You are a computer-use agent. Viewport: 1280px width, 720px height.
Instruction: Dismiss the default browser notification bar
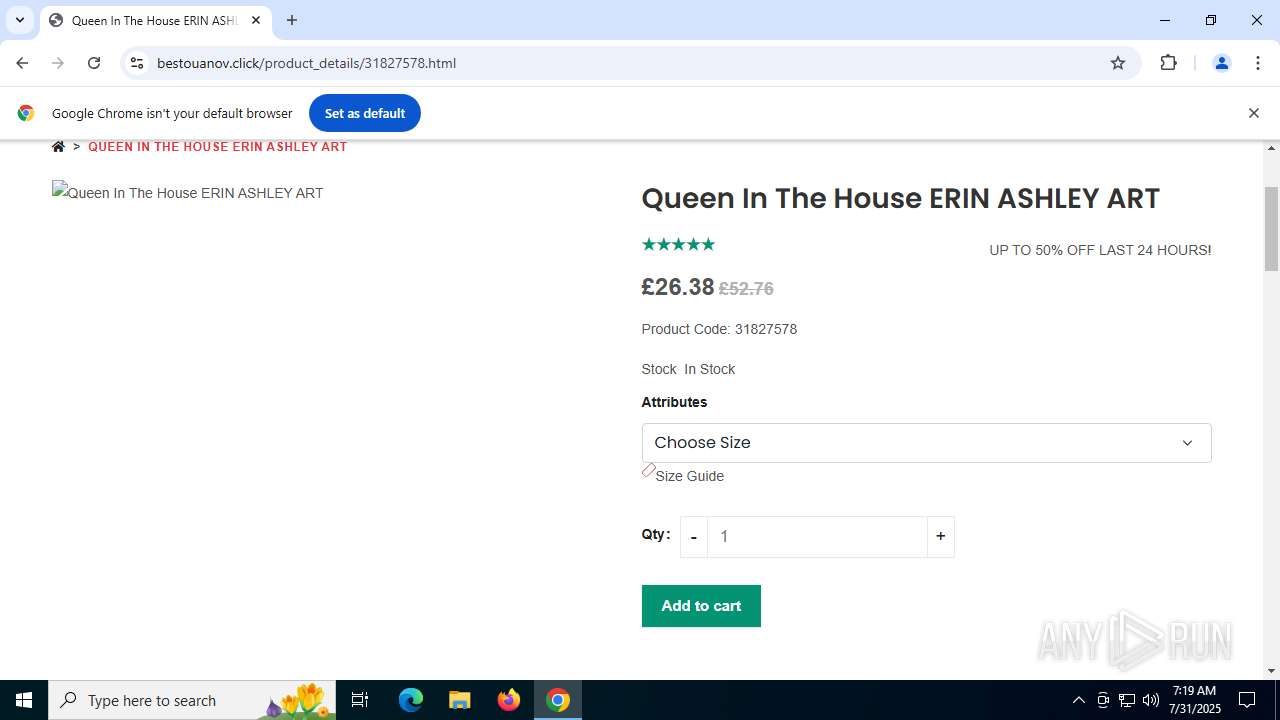tap(1253, 113)
